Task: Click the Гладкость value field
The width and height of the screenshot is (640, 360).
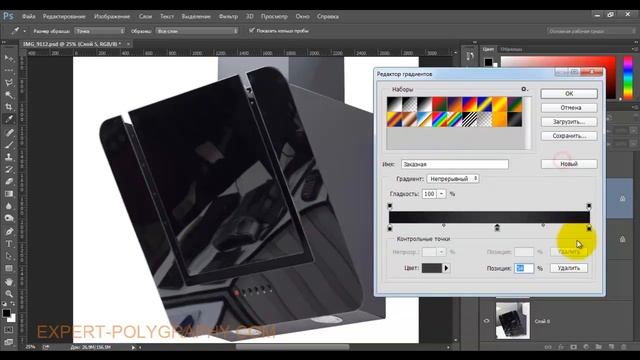Action: [x=429, y=194]
